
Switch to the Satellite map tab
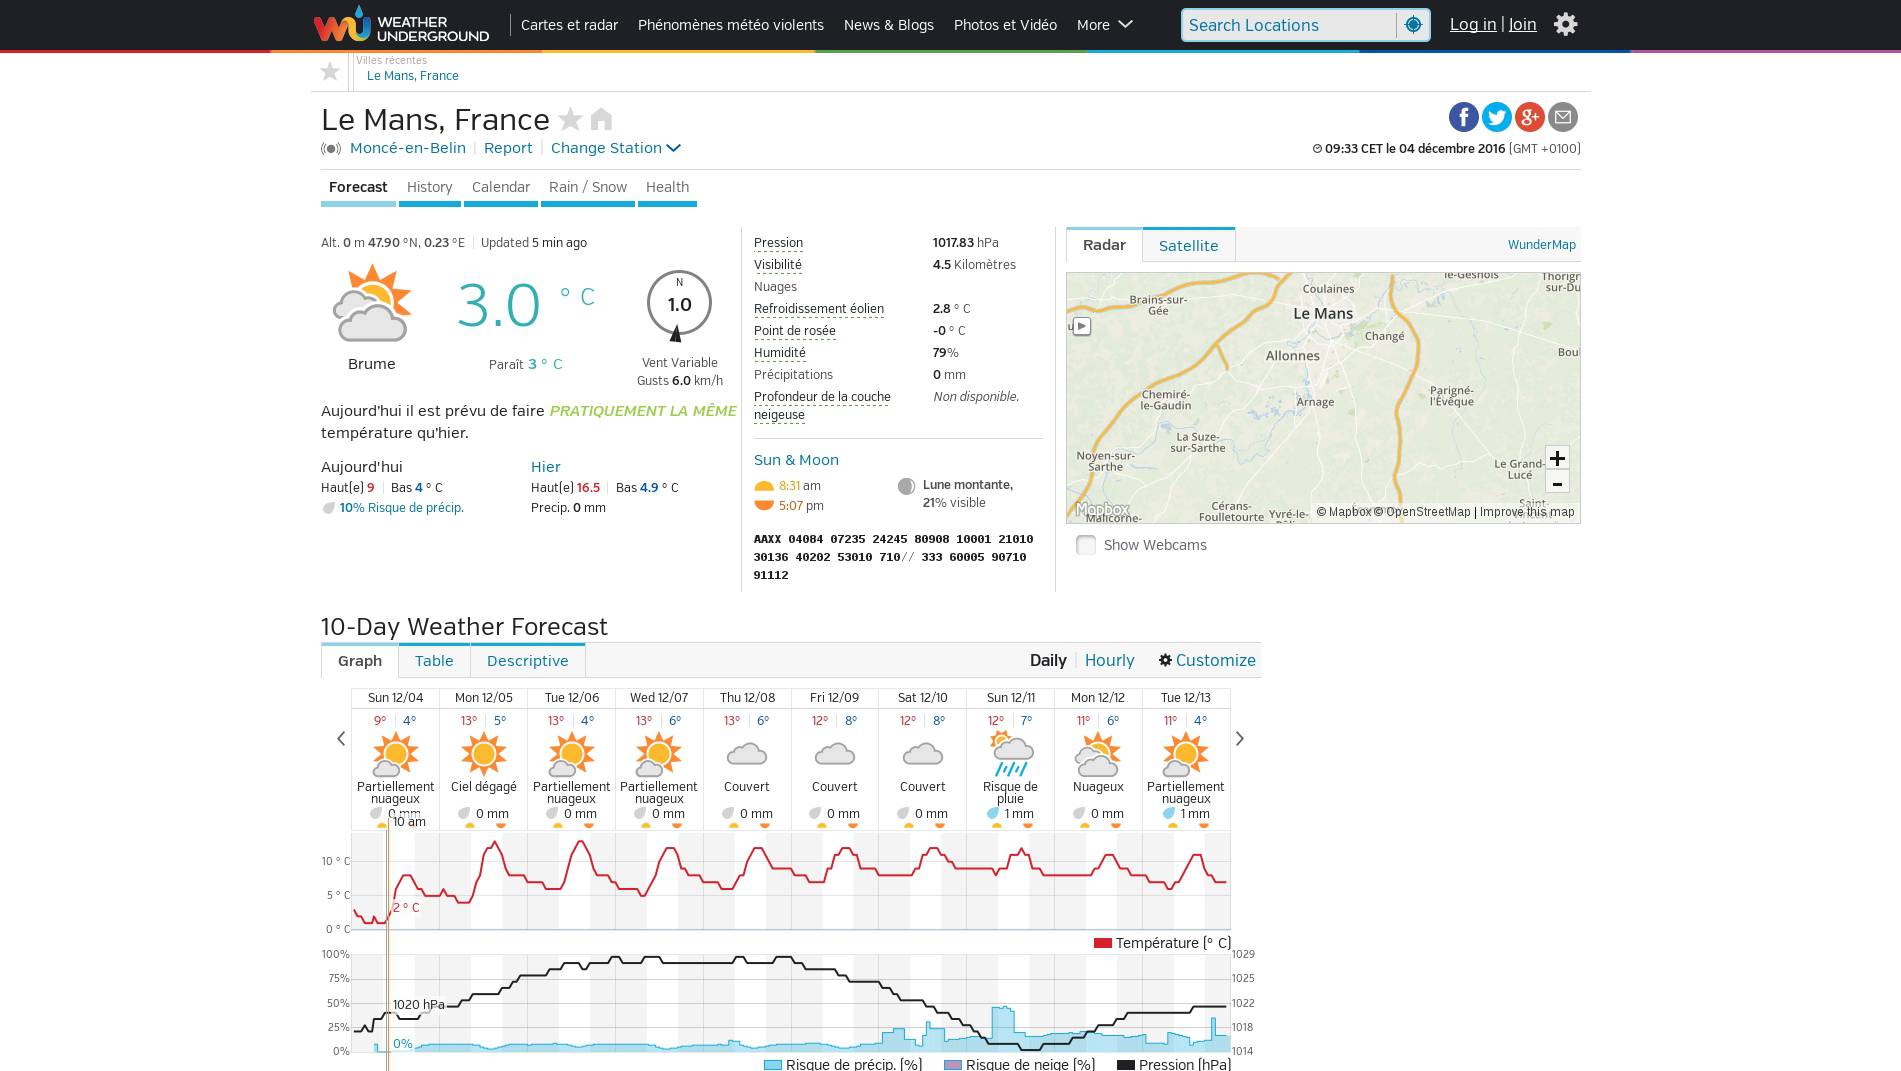pos(1188,245)
